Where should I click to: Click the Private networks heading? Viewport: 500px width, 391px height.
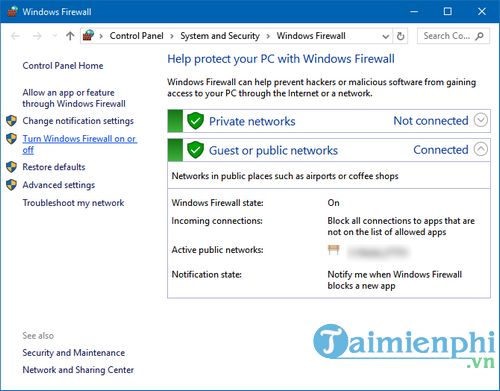pos(252,121)
